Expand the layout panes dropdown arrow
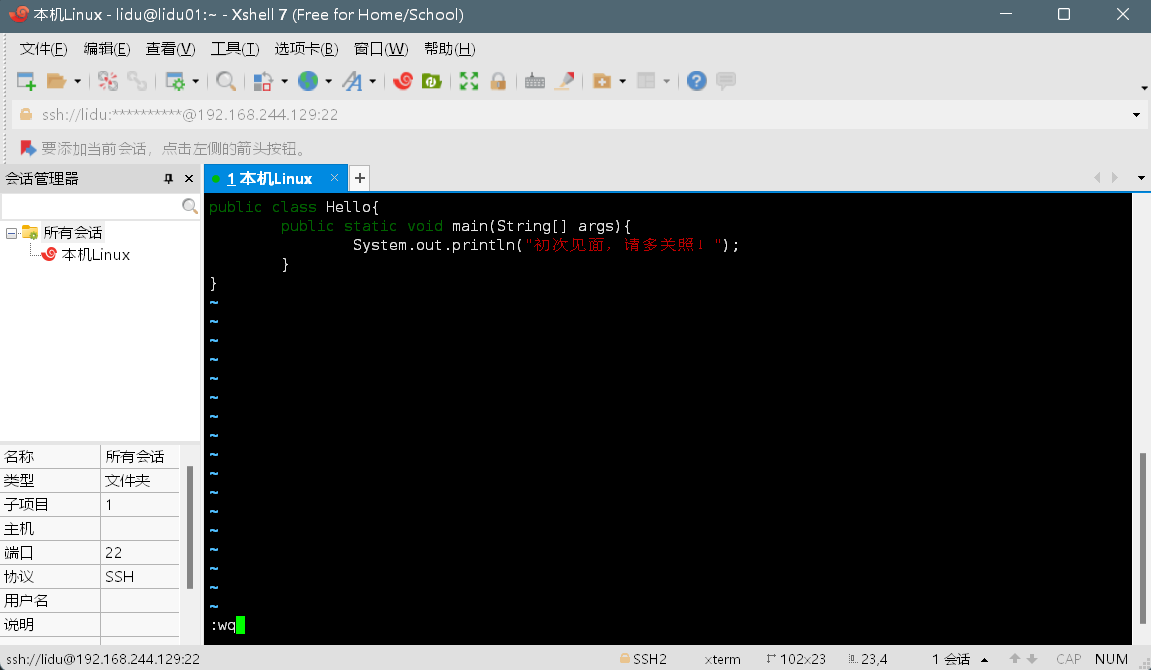Screen dimensions: 1151x670 (667, 81)
